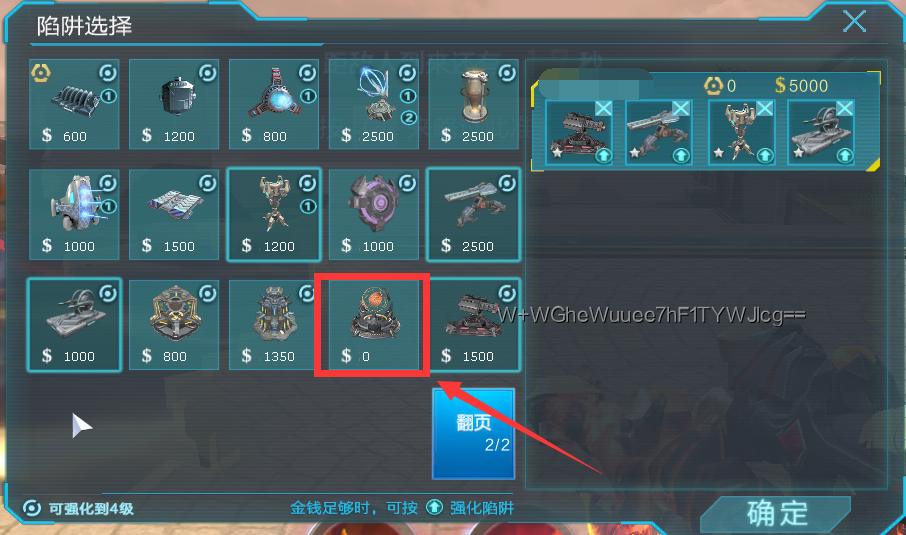Select the crystal prism trap costing $2500

373,105
